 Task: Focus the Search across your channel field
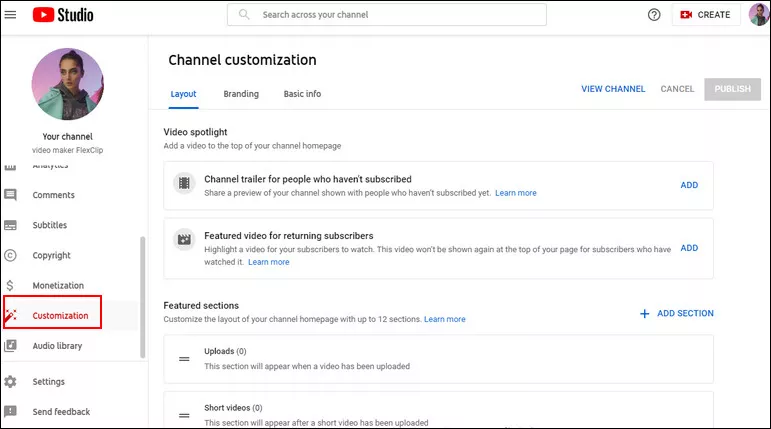(x=386, y=15)
